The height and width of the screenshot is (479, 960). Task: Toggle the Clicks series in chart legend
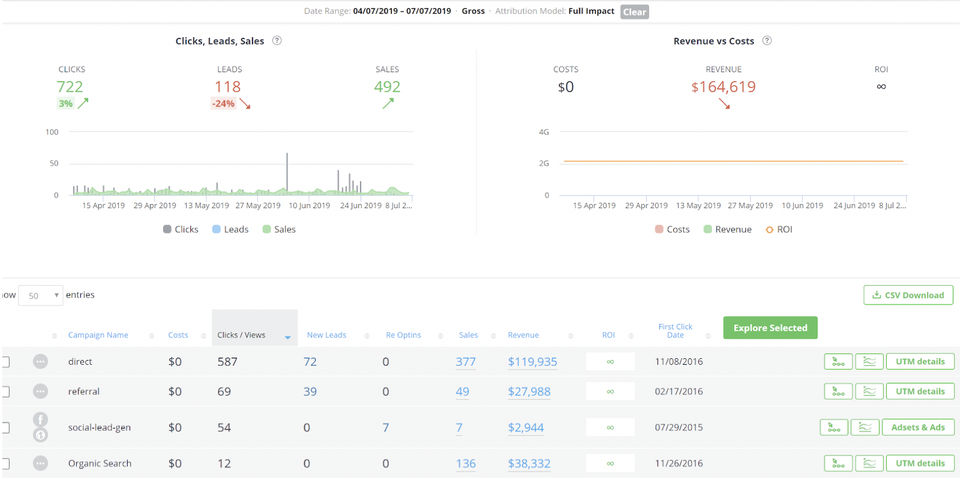pyautogui.click(x=181, y=229)
